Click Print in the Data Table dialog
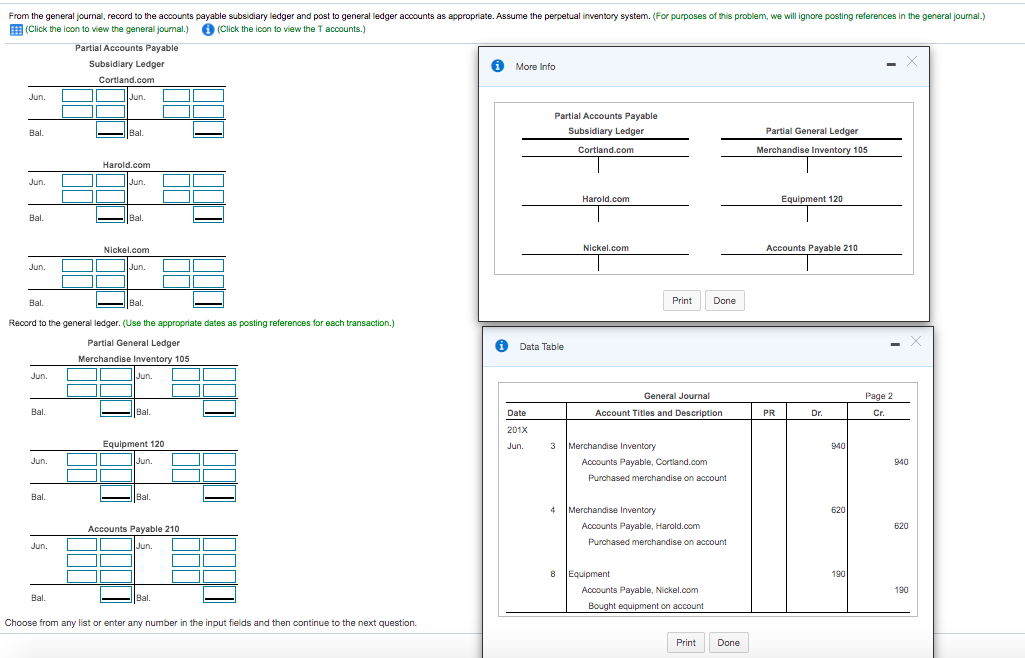1025x658 pixels. point(686,642)
